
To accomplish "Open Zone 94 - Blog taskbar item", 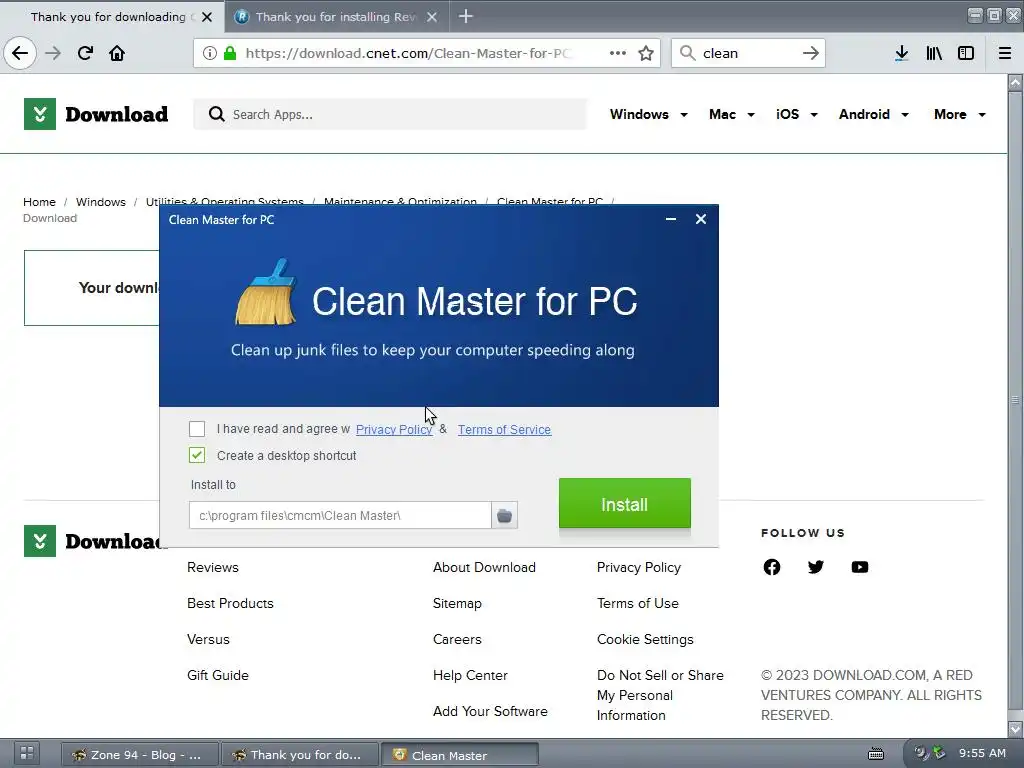I will click(139, 755).
